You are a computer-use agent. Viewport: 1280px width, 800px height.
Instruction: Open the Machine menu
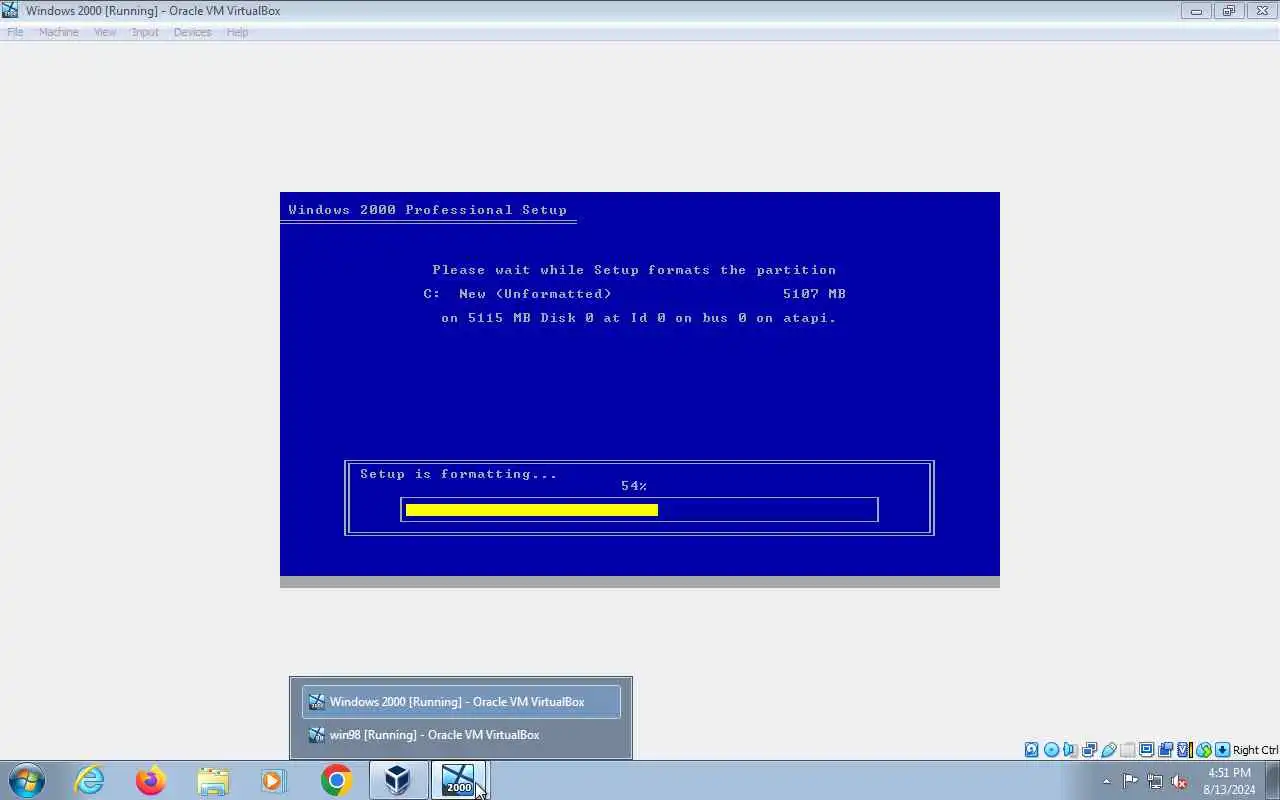(x=58, y=32)
